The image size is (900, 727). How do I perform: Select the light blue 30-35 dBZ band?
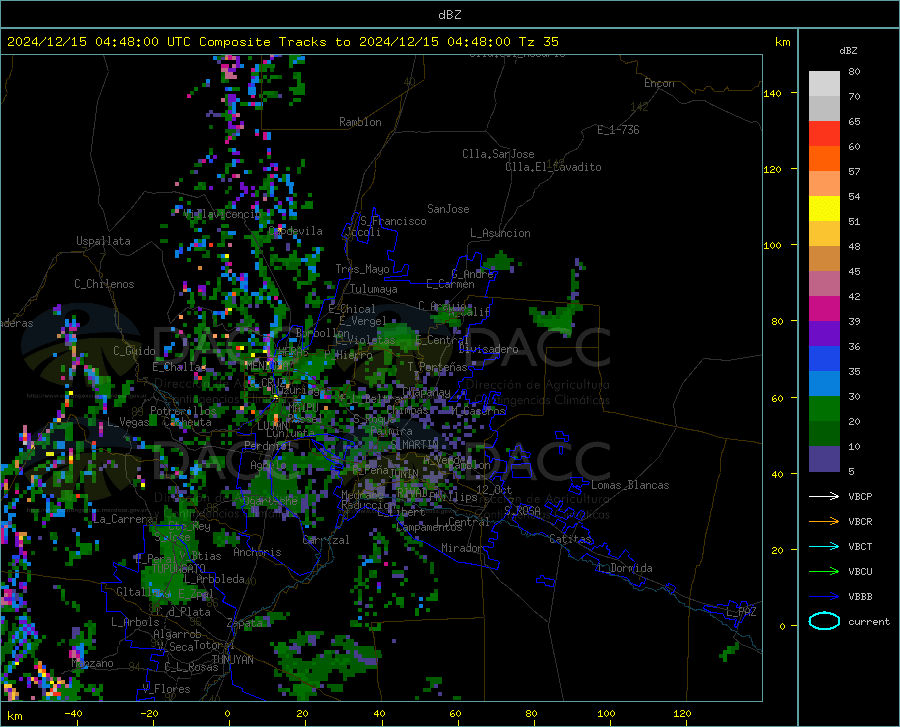[824, 384]
